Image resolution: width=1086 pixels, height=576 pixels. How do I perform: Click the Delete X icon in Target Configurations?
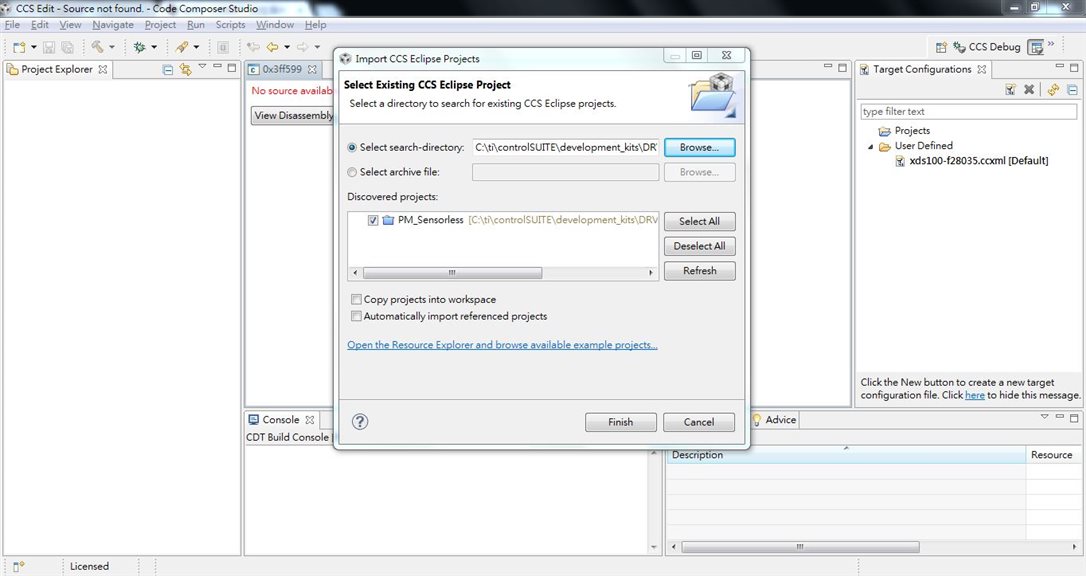1029,89
